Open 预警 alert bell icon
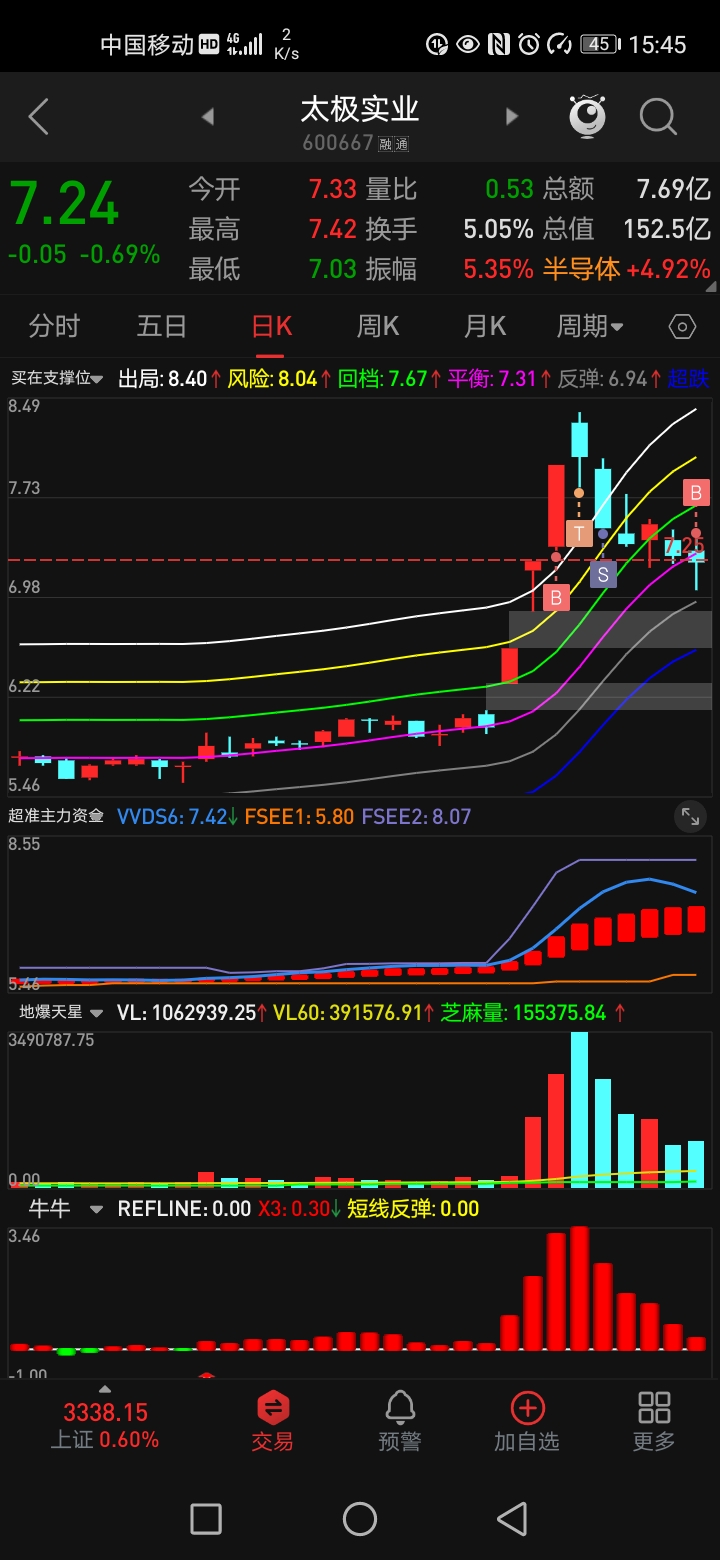720x1560 pixels. coord(400,1420)
